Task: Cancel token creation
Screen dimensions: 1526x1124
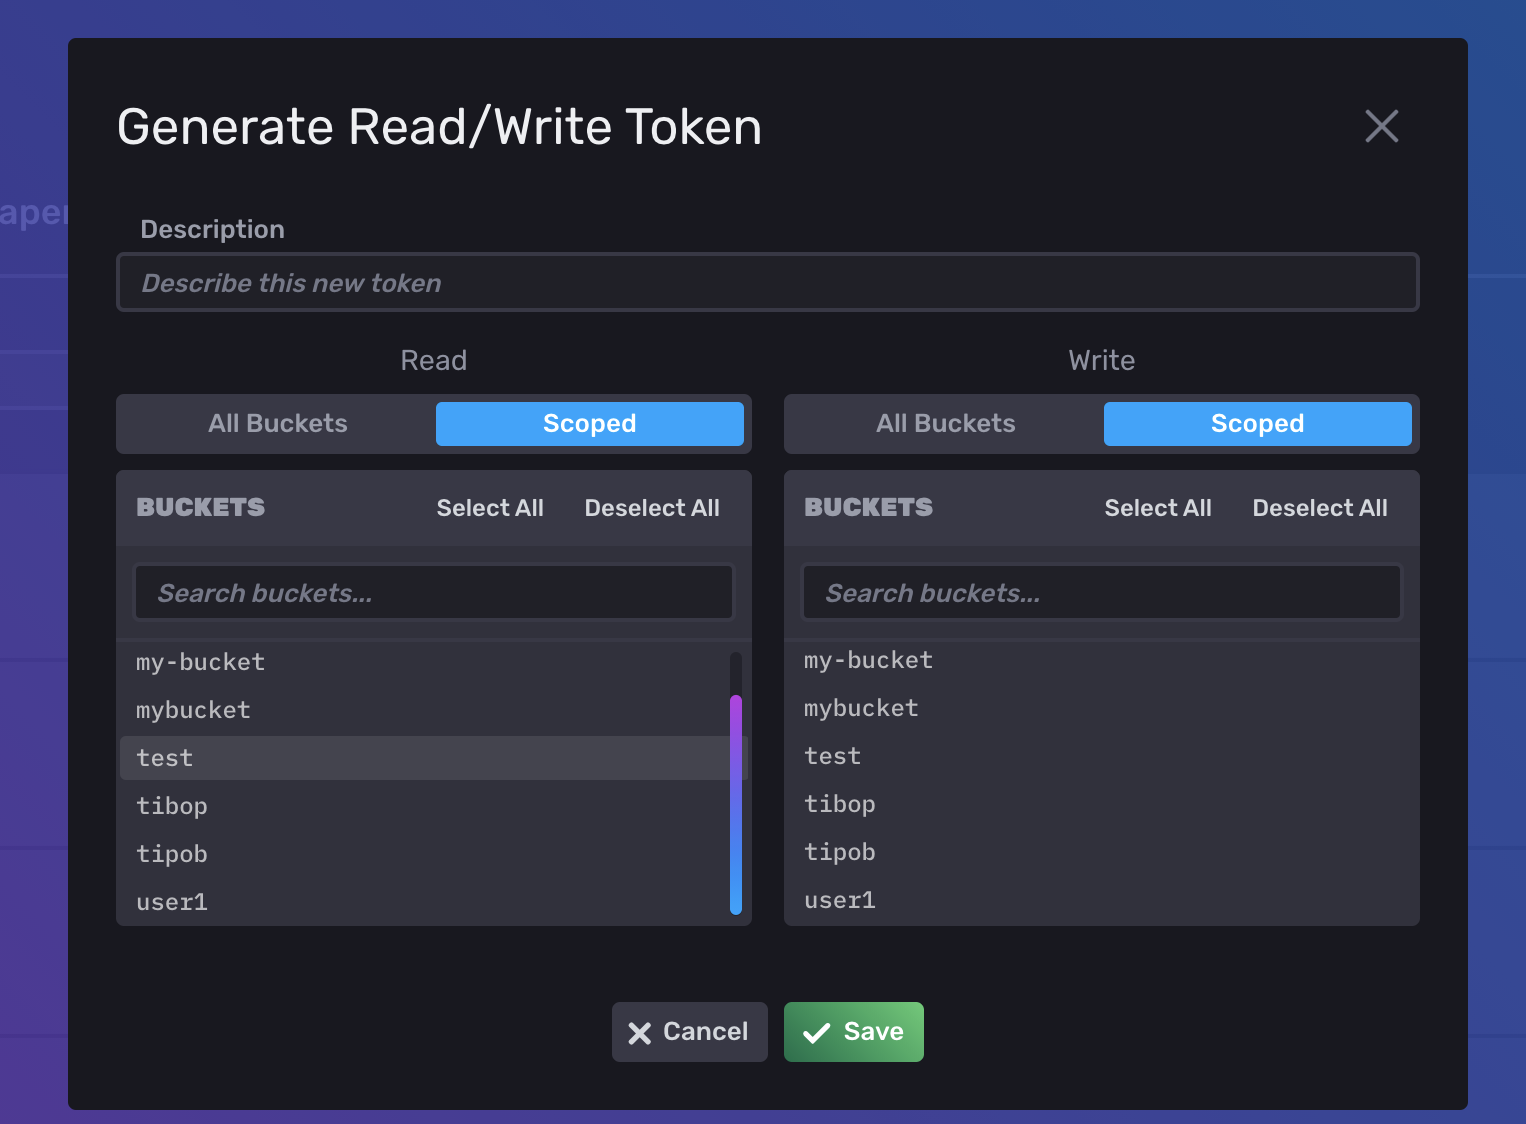Action: click(x=689, y=1031)
